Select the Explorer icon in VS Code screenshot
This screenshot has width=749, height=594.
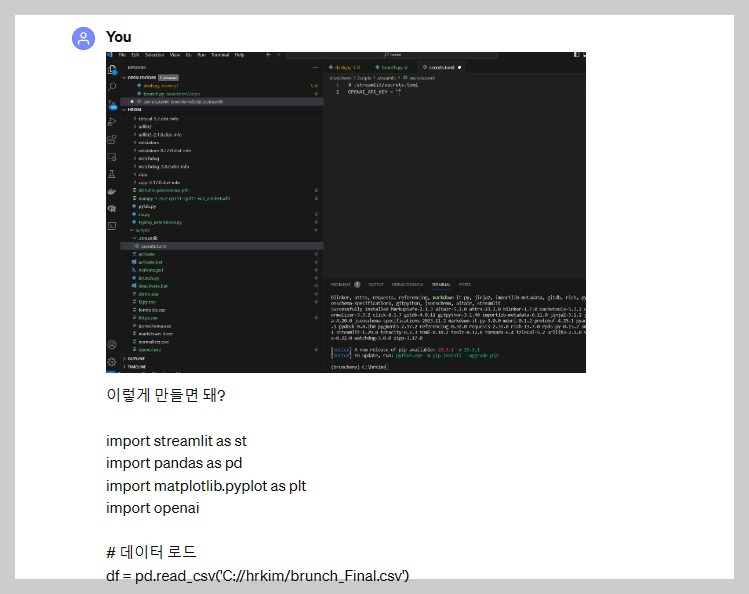[112, 70]
